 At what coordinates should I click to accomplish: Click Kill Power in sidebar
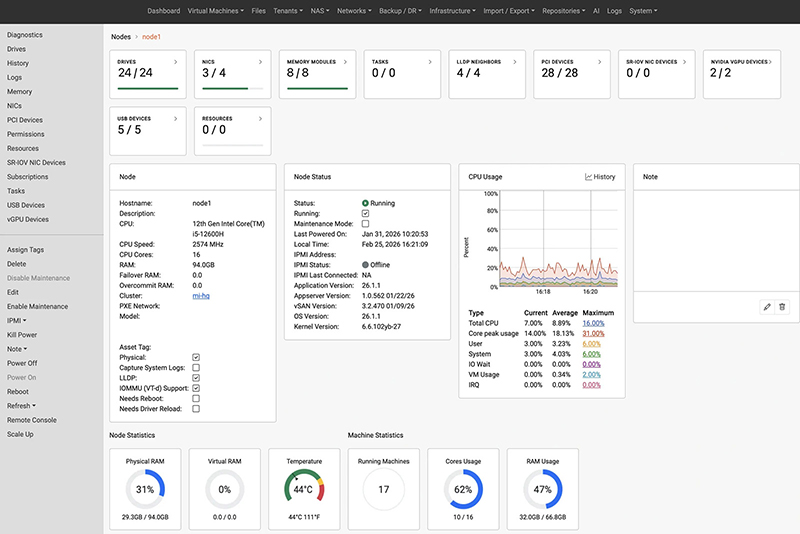22,335
